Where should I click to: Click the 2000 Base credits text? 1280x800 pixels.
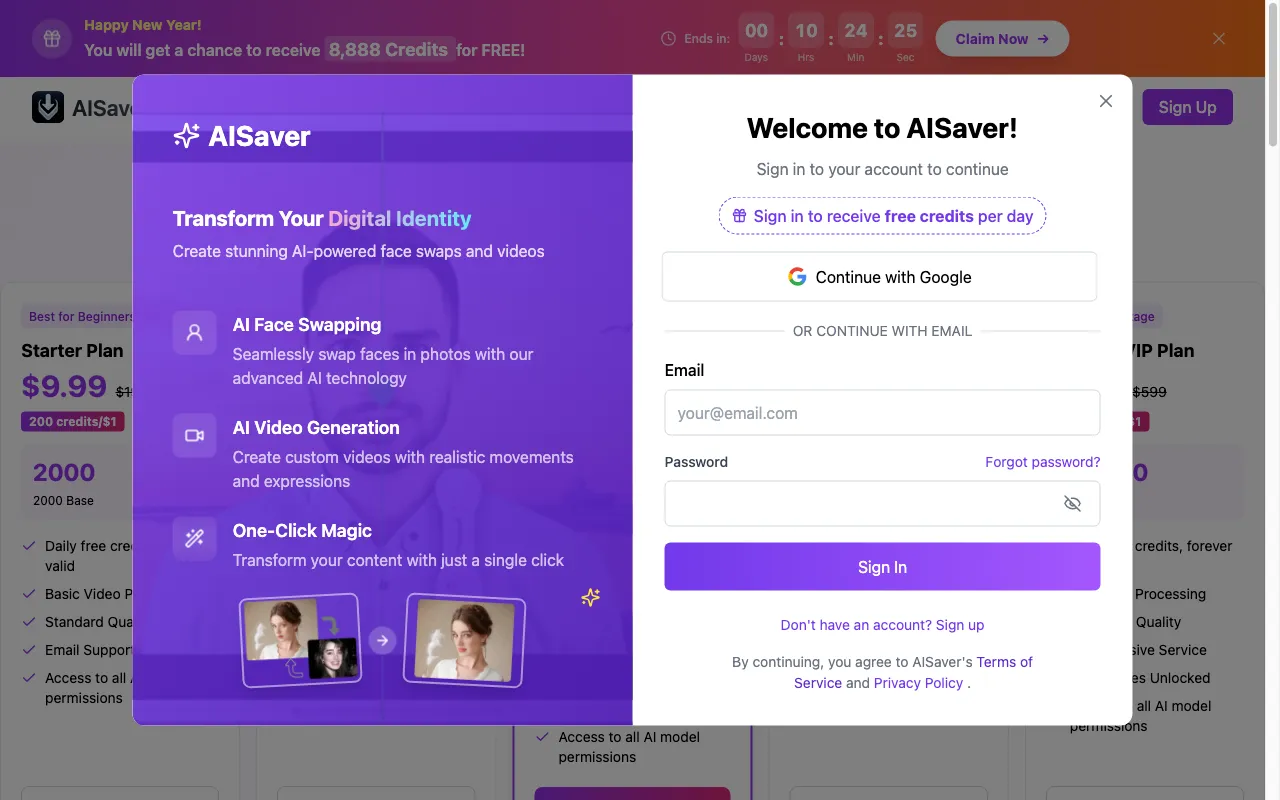(x=63, y=501)
